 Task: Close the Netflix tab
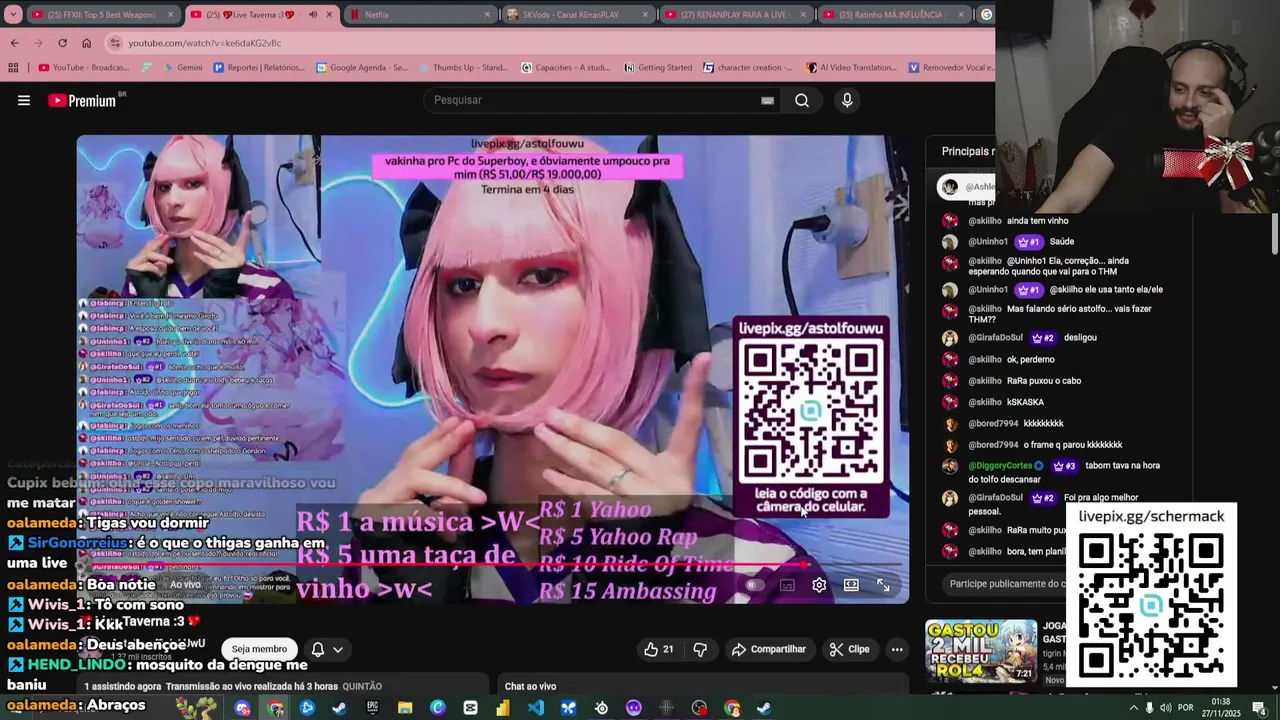(x=487, y=15)
